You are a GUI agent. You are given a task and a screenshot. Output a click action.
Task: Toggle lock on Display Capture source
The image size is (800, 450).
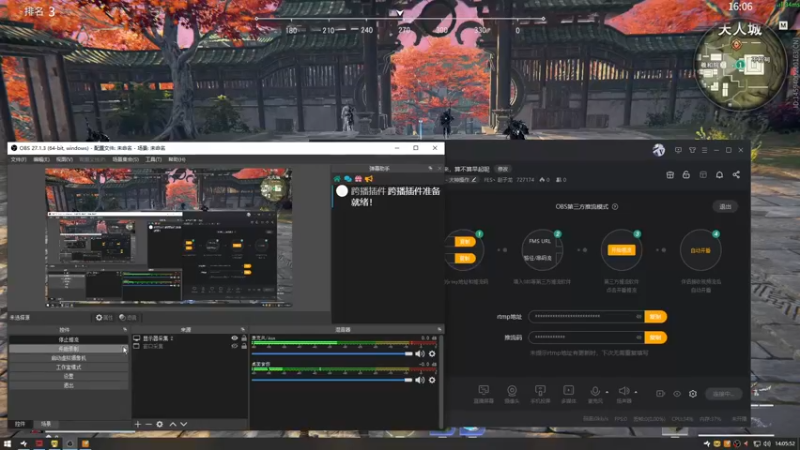(244, 338)
